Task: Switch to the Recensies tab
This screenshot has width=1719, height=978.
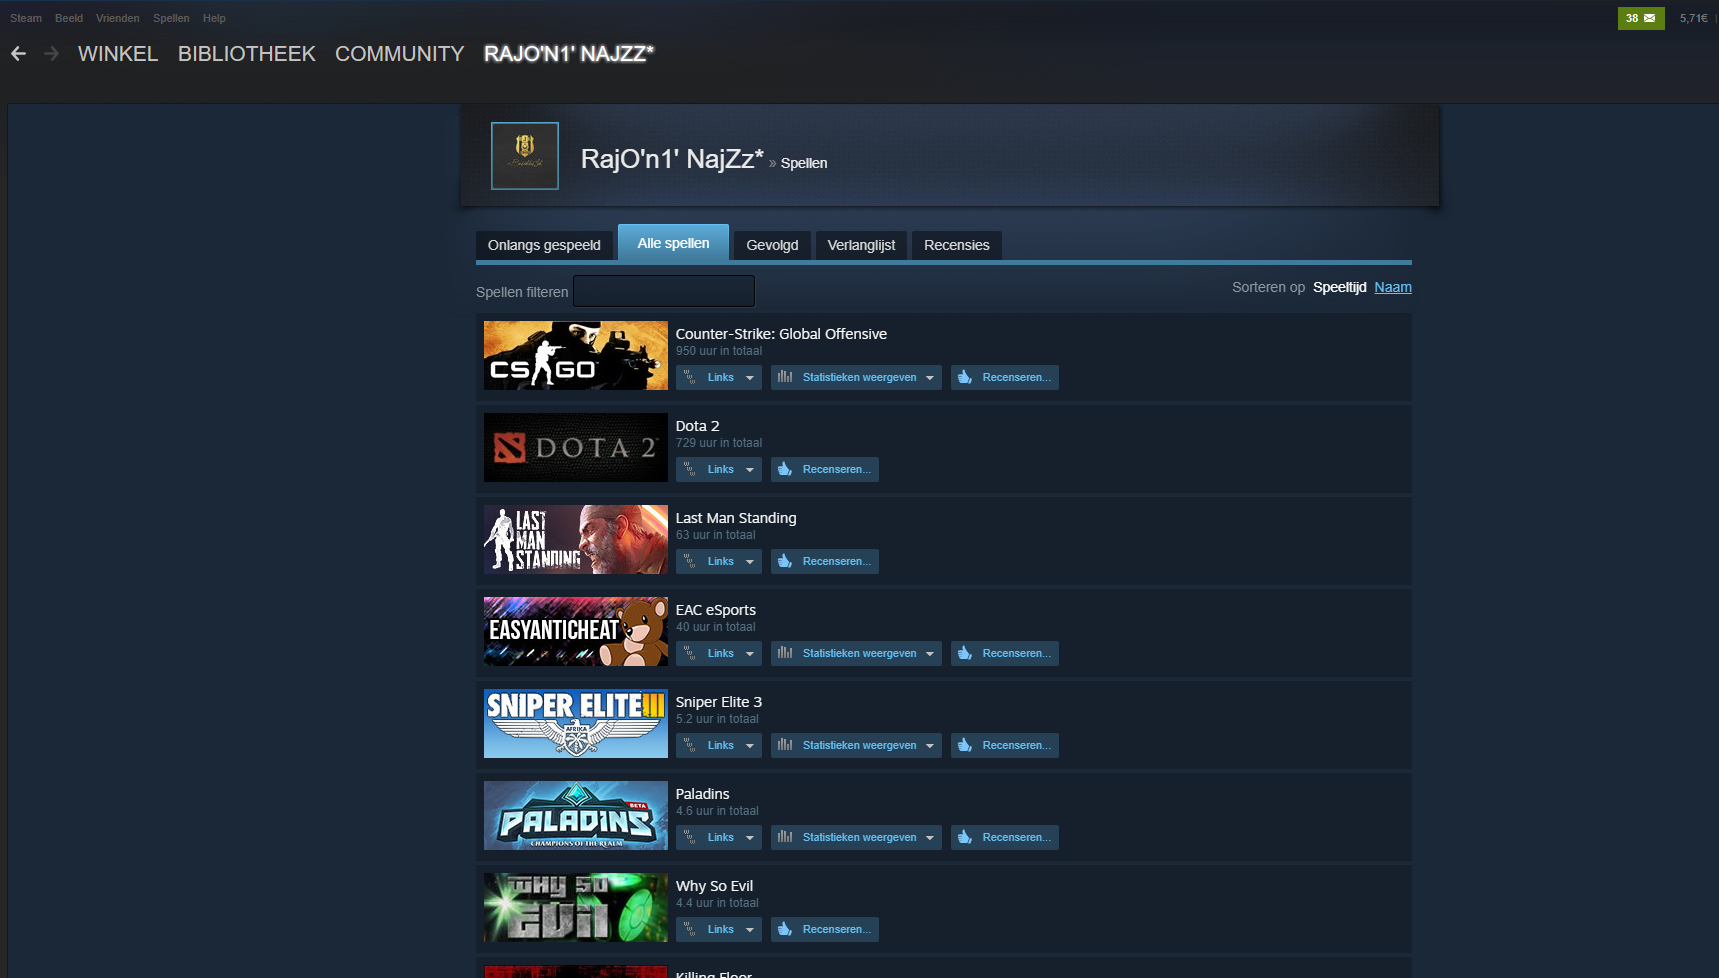Action: [957, 245]
